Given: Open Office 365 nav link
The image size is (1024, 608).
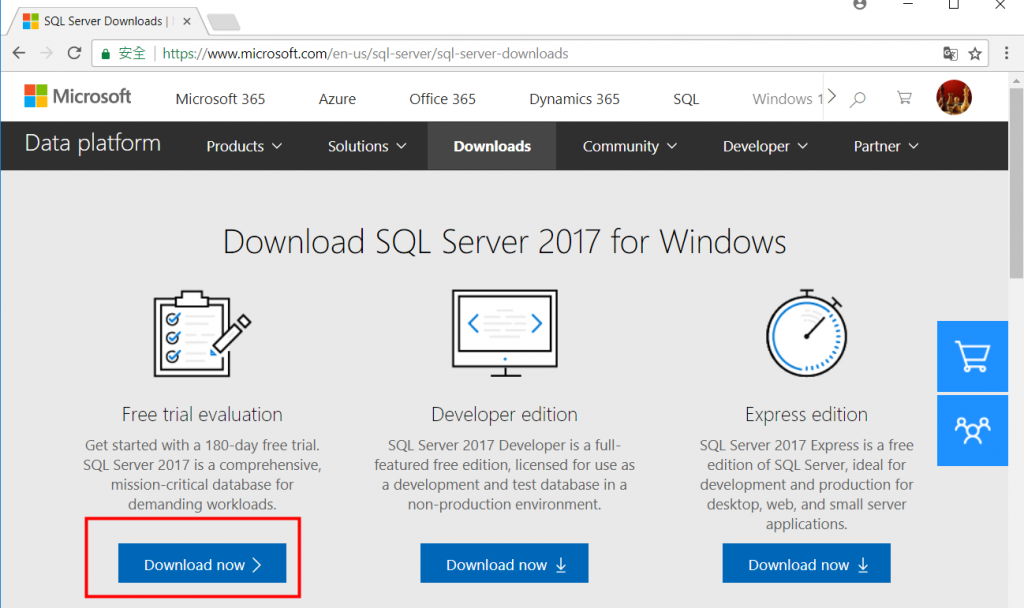Looking at the screenshot, I should [442, 99].
